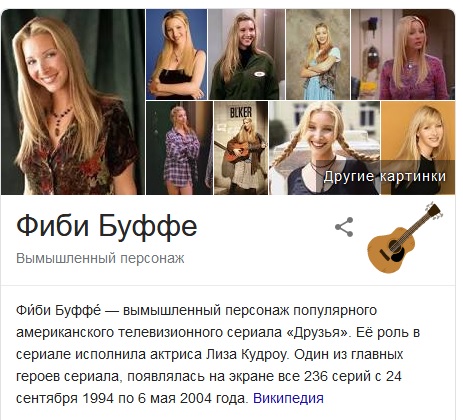Open the large portrait photo with green curtain
Screen dimensions: 463x420
point(73,102)
